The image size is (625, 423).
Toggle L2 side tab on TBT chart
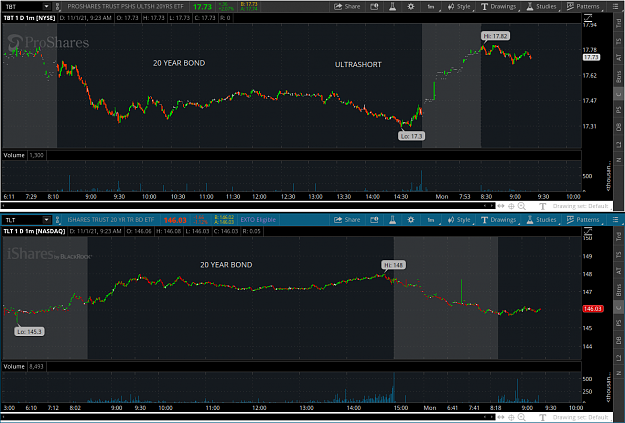618,144
